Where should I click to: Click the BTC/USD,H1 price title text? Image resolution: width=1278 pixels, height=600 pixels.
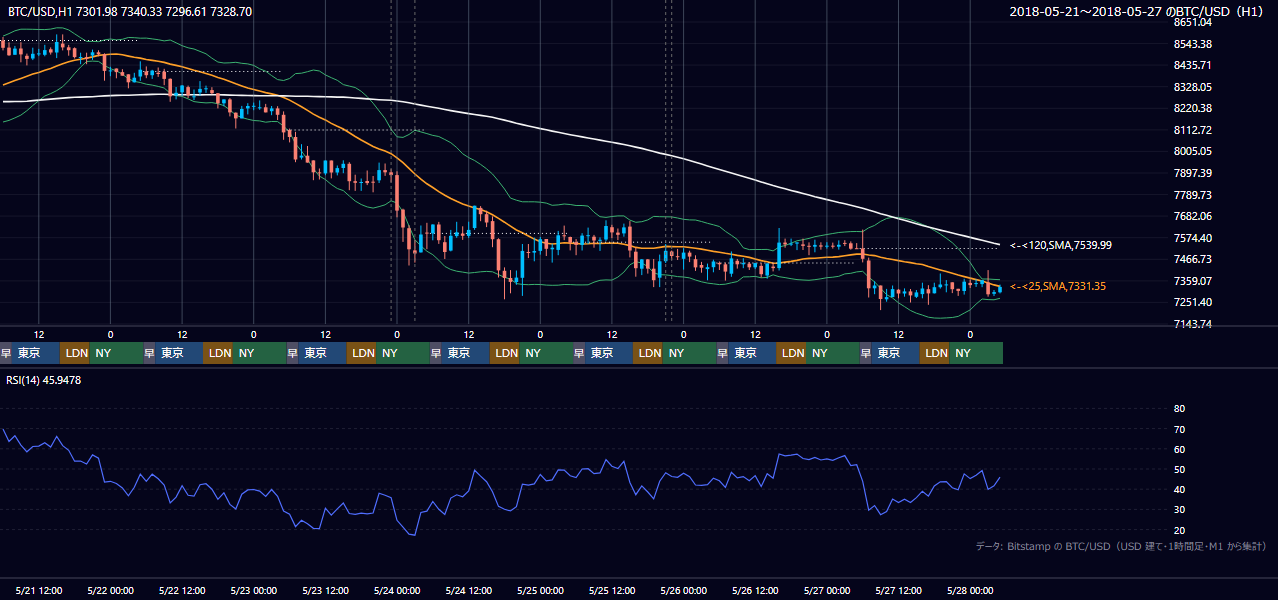(130, 11)
